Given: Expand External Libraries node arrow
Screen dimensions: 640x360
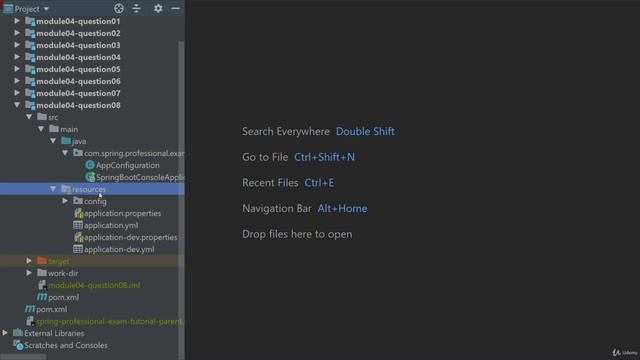Looking at the screenshot, I should 5,333.
